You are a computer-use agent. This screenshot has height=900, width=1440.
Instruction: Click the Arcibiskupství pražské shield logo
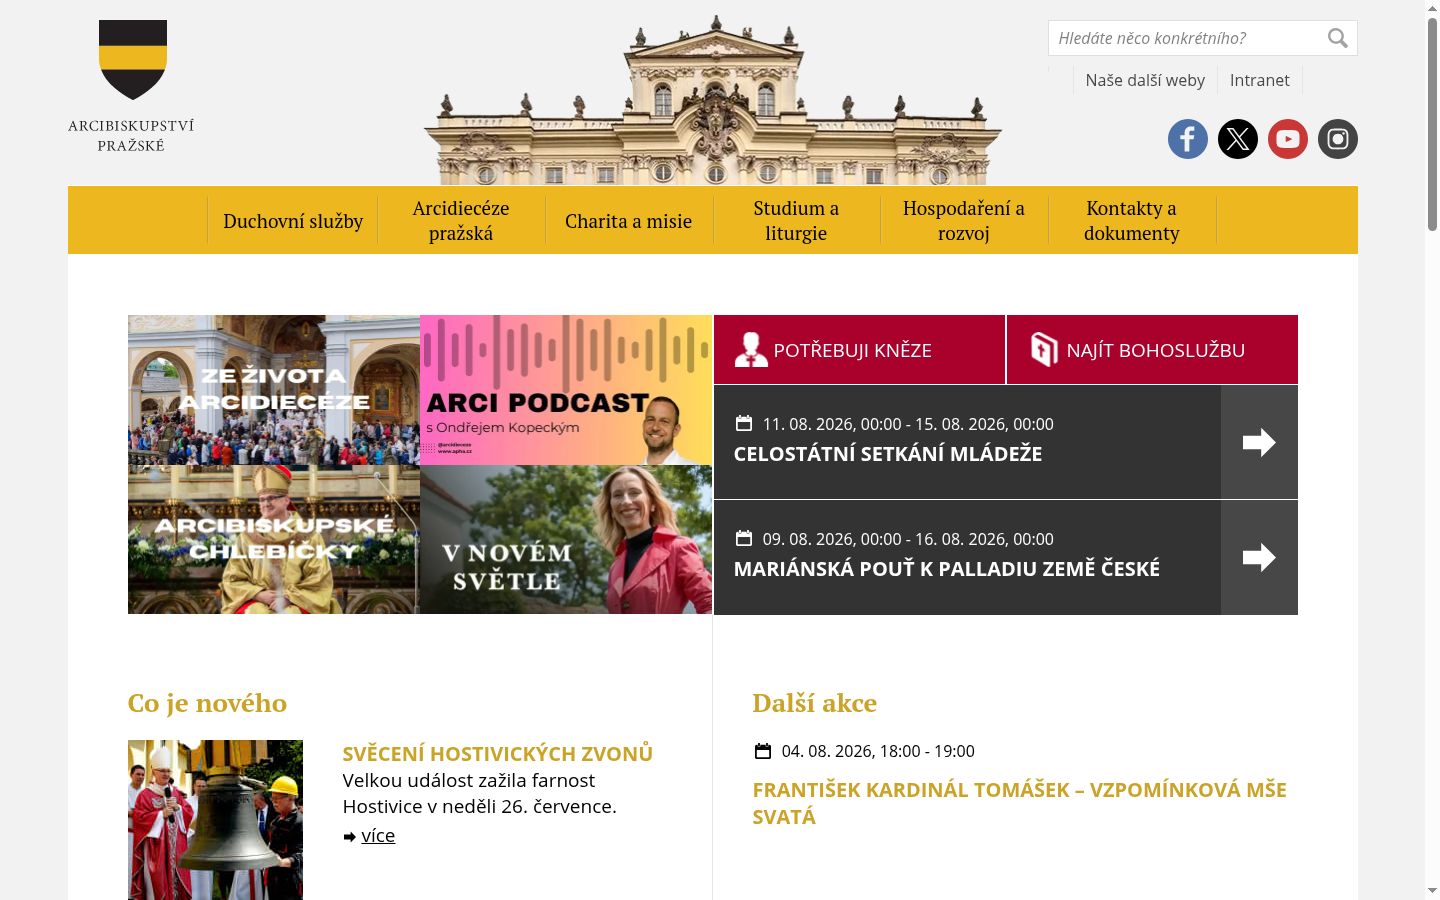tap(132, 60)
